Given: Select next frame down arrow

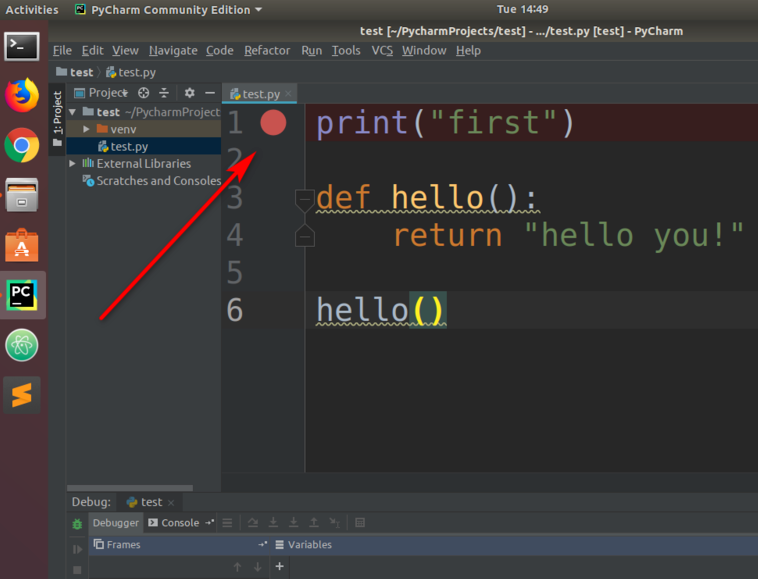Looking at the screenshot, I should click(x=258, y=566).
